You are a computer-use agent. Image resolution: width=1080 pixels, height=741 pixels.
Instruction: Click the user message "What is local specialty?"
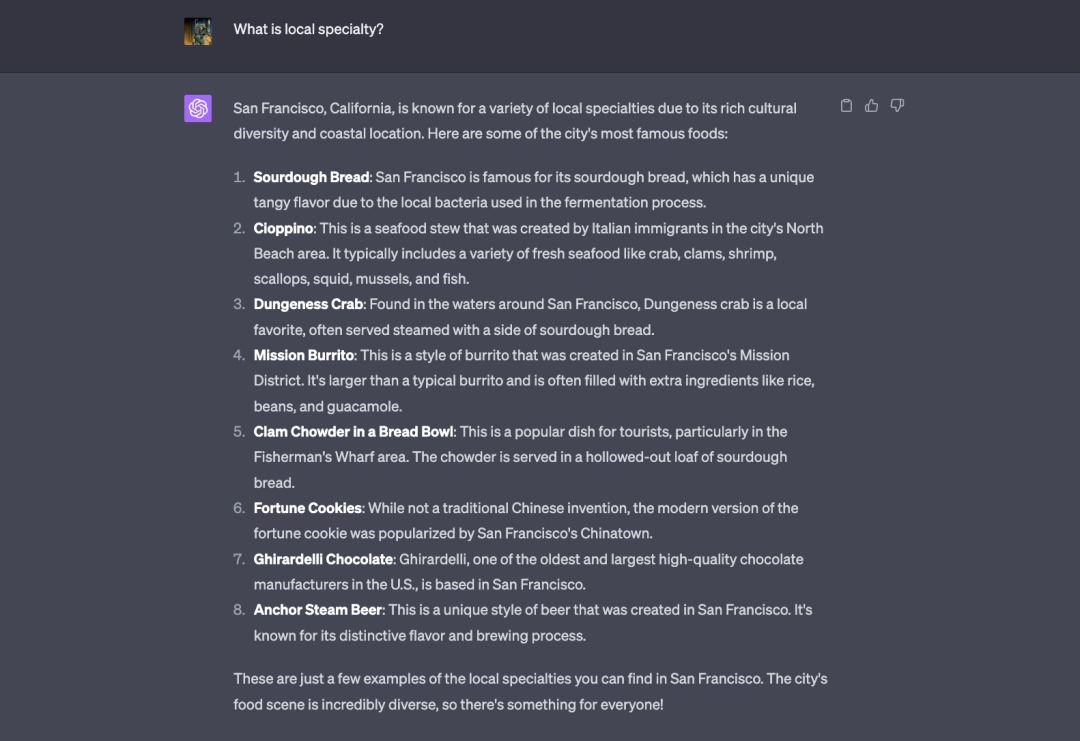point(308,29)
